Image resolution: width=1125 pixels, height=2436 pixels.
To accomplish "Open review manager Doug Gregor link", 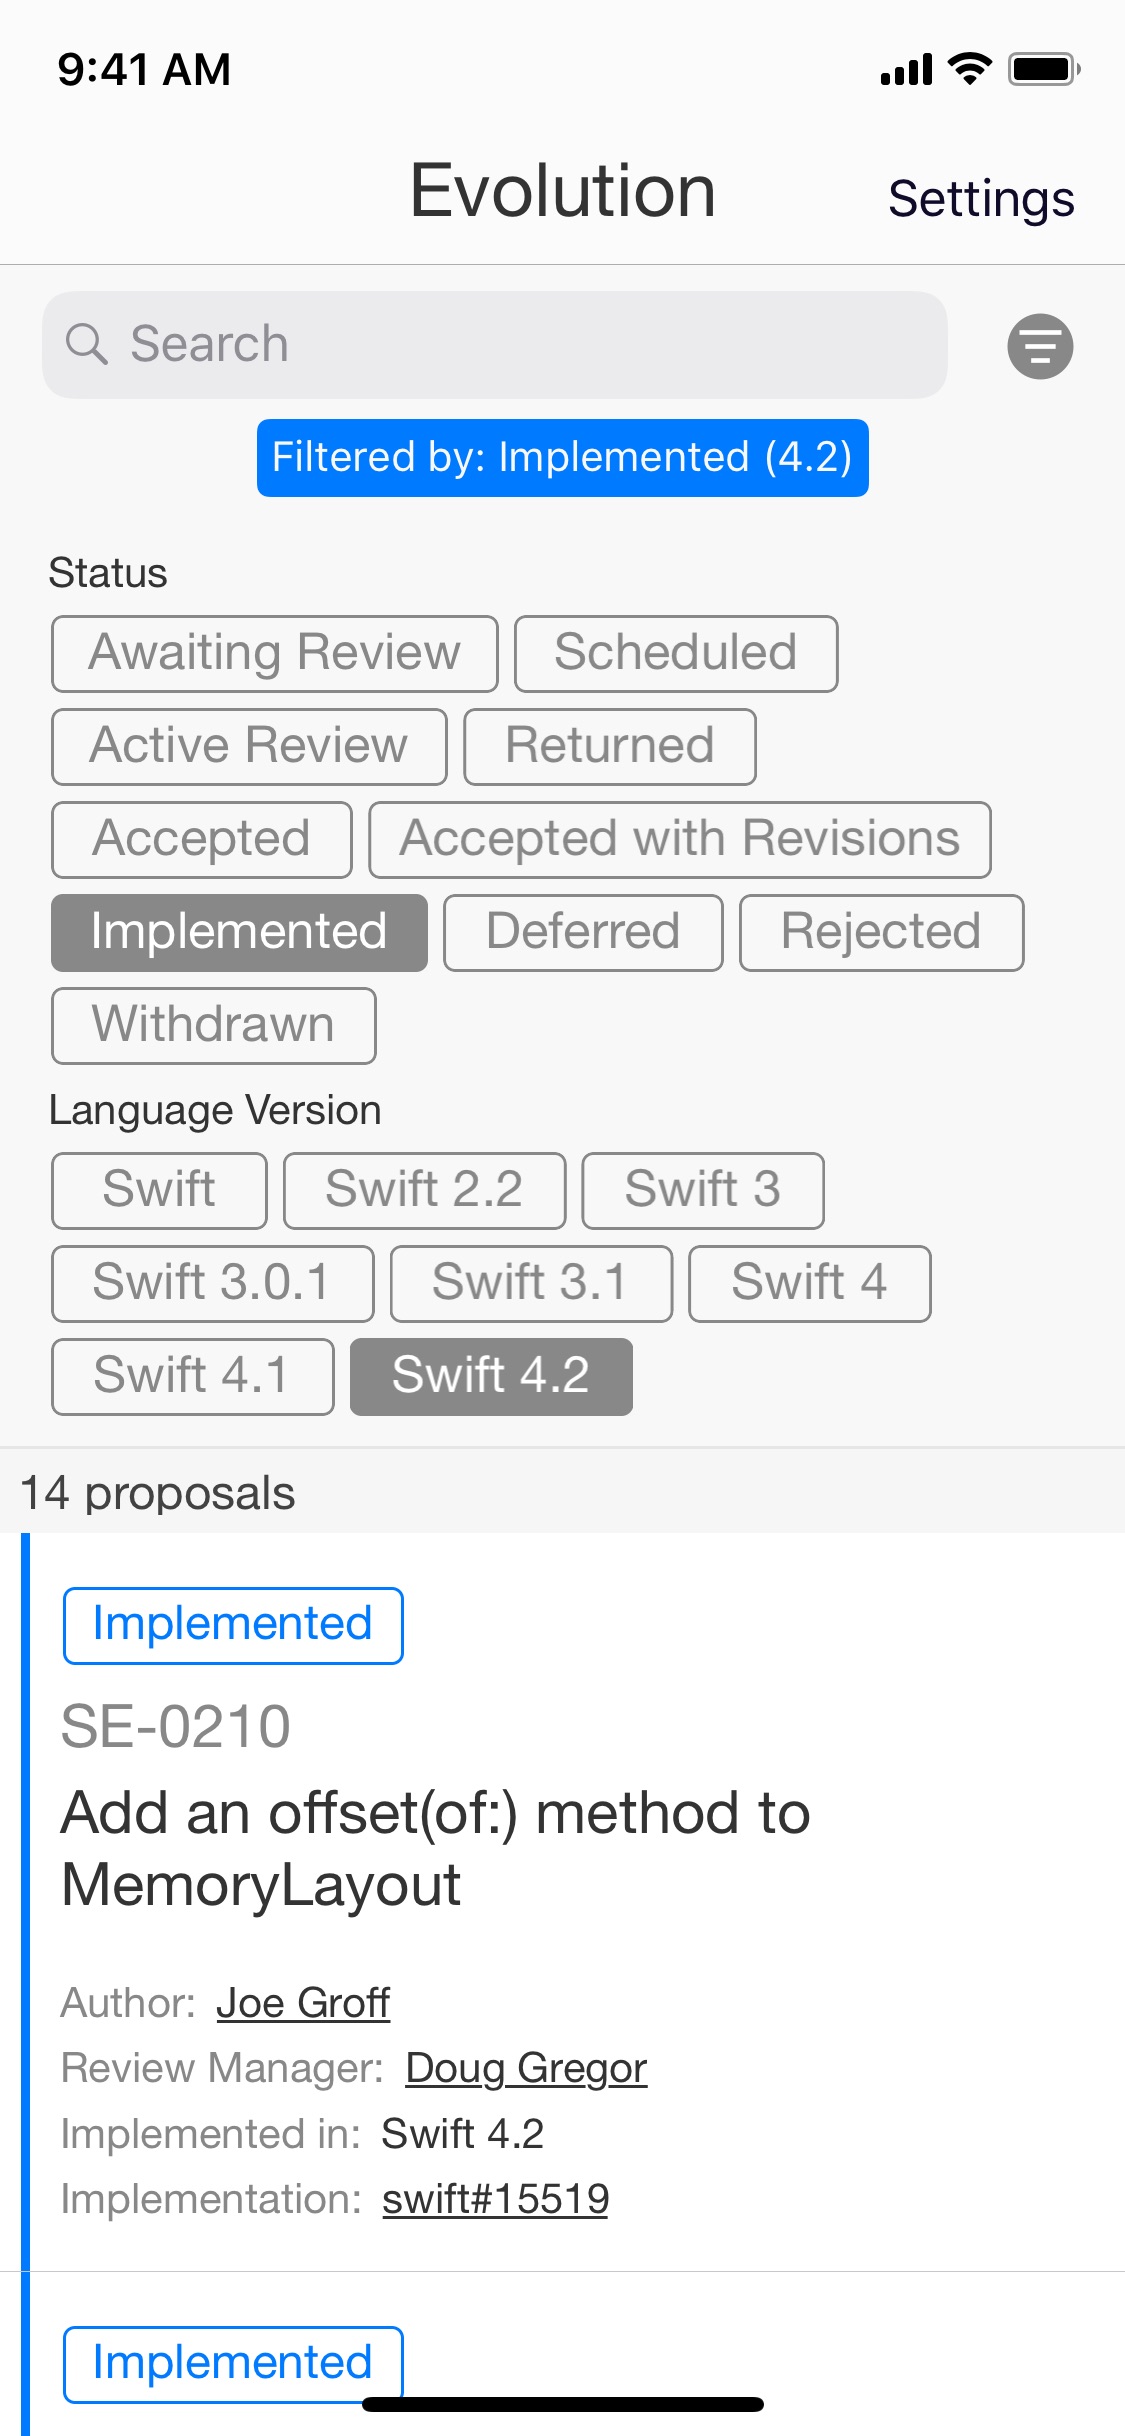I will tap(526, 2067).
